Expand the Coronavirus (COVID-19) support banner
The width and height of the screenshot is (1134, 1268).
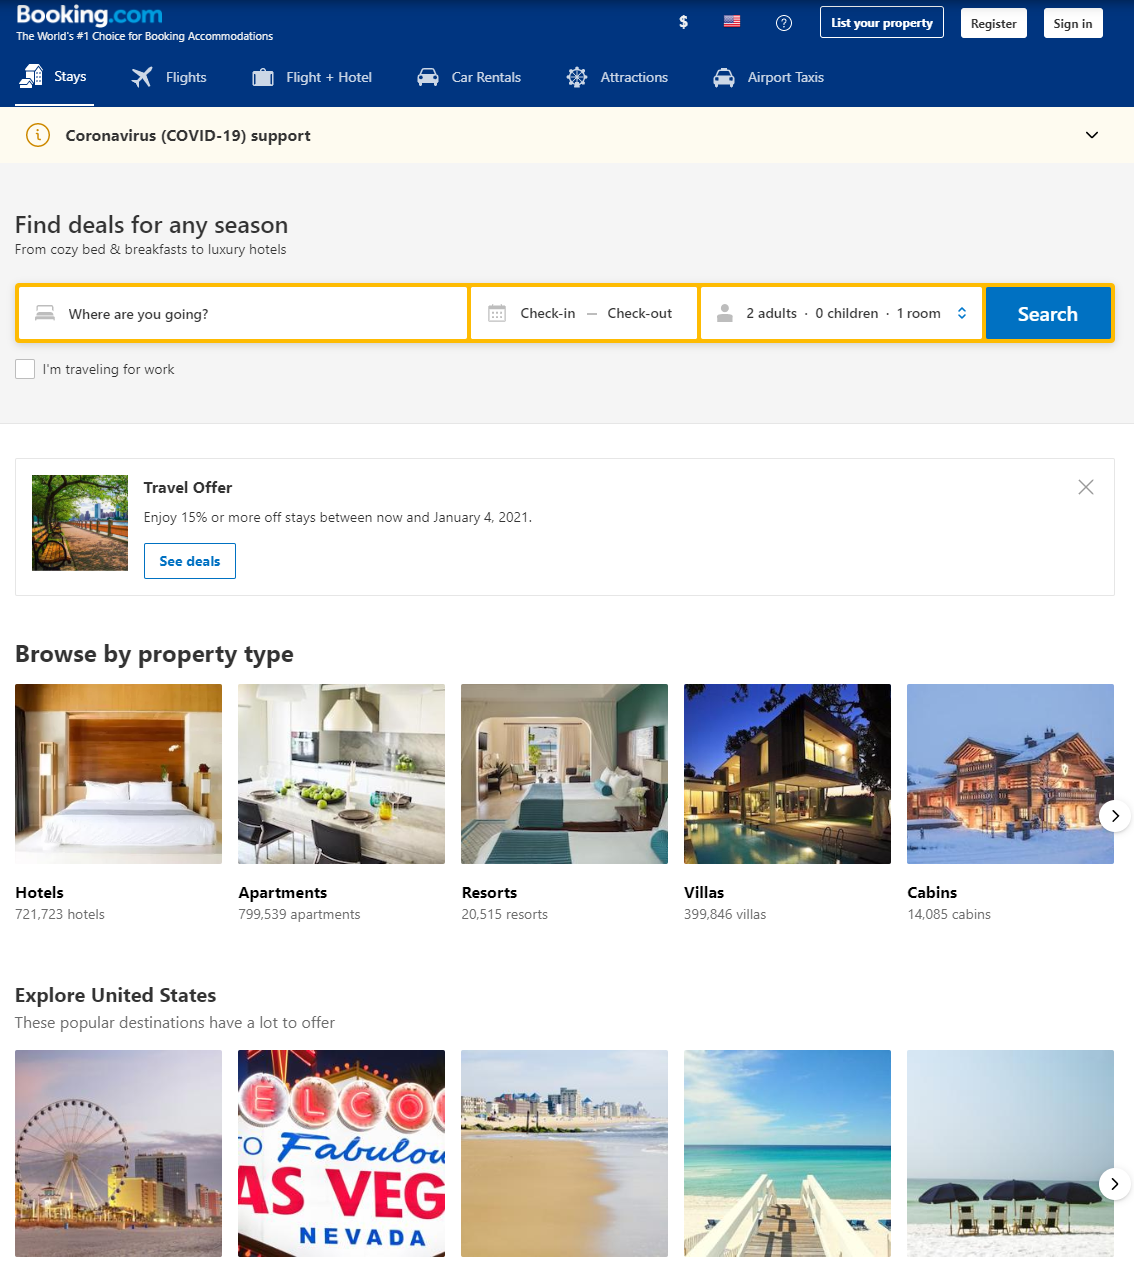click(1092, 135)
